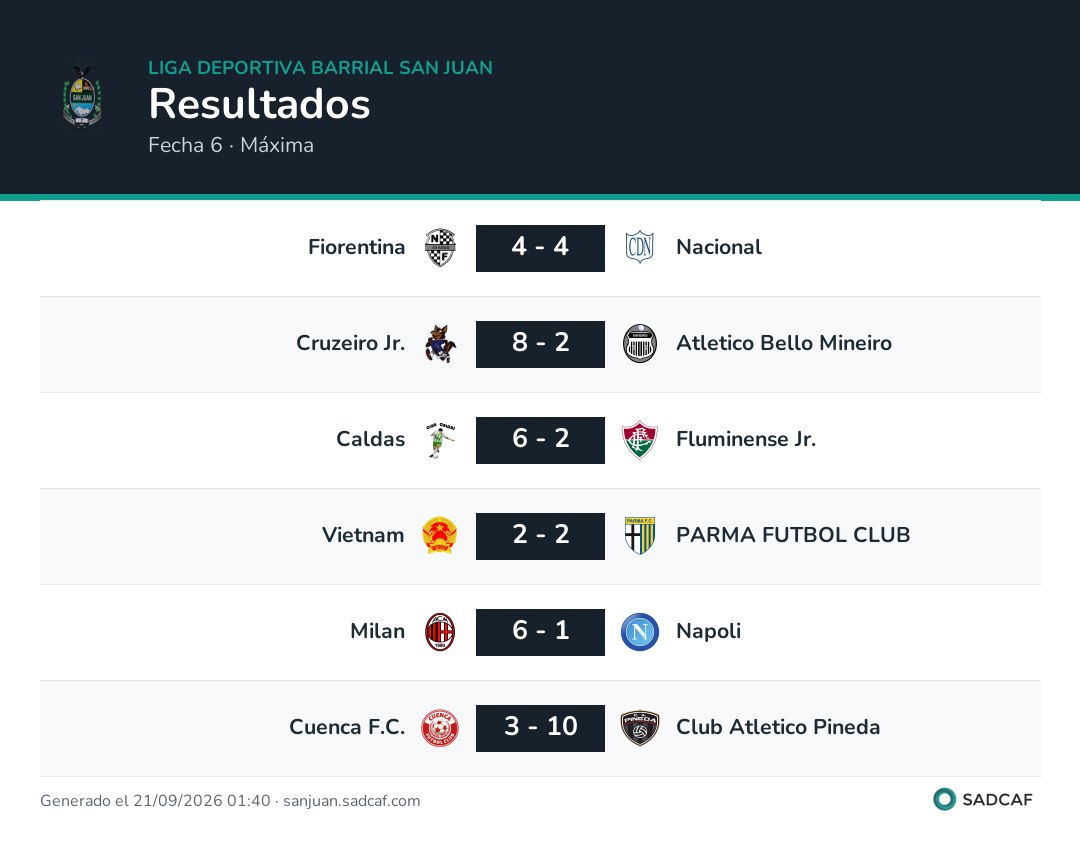Click the Milan red-black badge
Screen dimensions: 1080x852
point(440,632)
